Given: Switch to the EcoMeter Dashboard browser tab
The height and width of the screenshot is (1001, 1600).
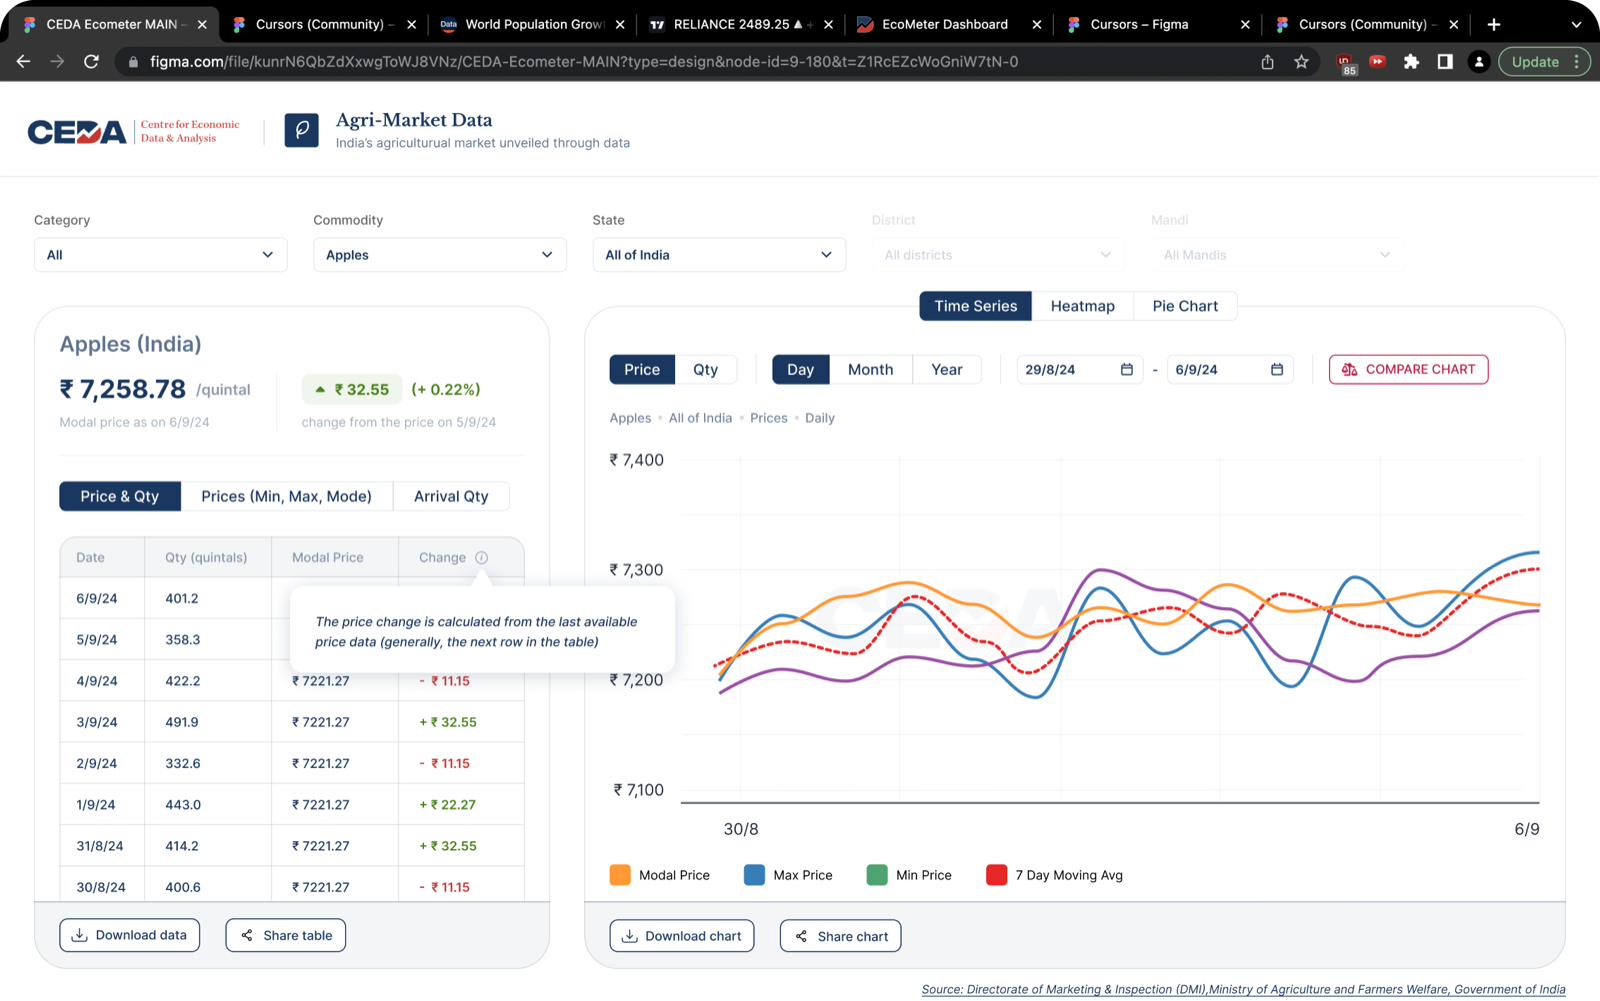Looking at the screenshot, I should [x=945, y=24].
